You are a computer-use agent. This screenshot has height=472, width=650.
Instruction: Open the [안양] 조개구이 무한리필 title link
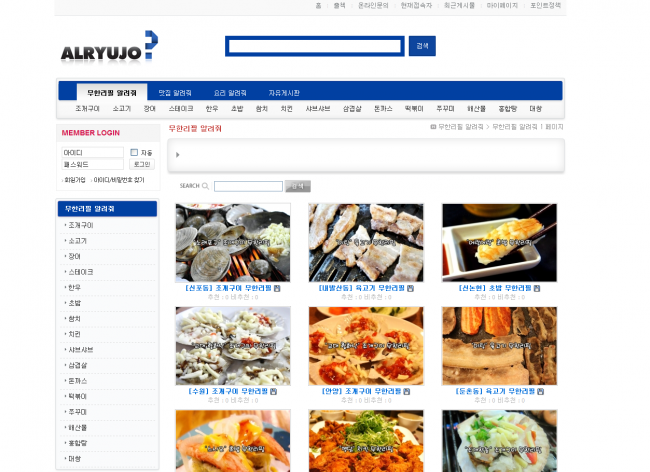click(361, 391)
